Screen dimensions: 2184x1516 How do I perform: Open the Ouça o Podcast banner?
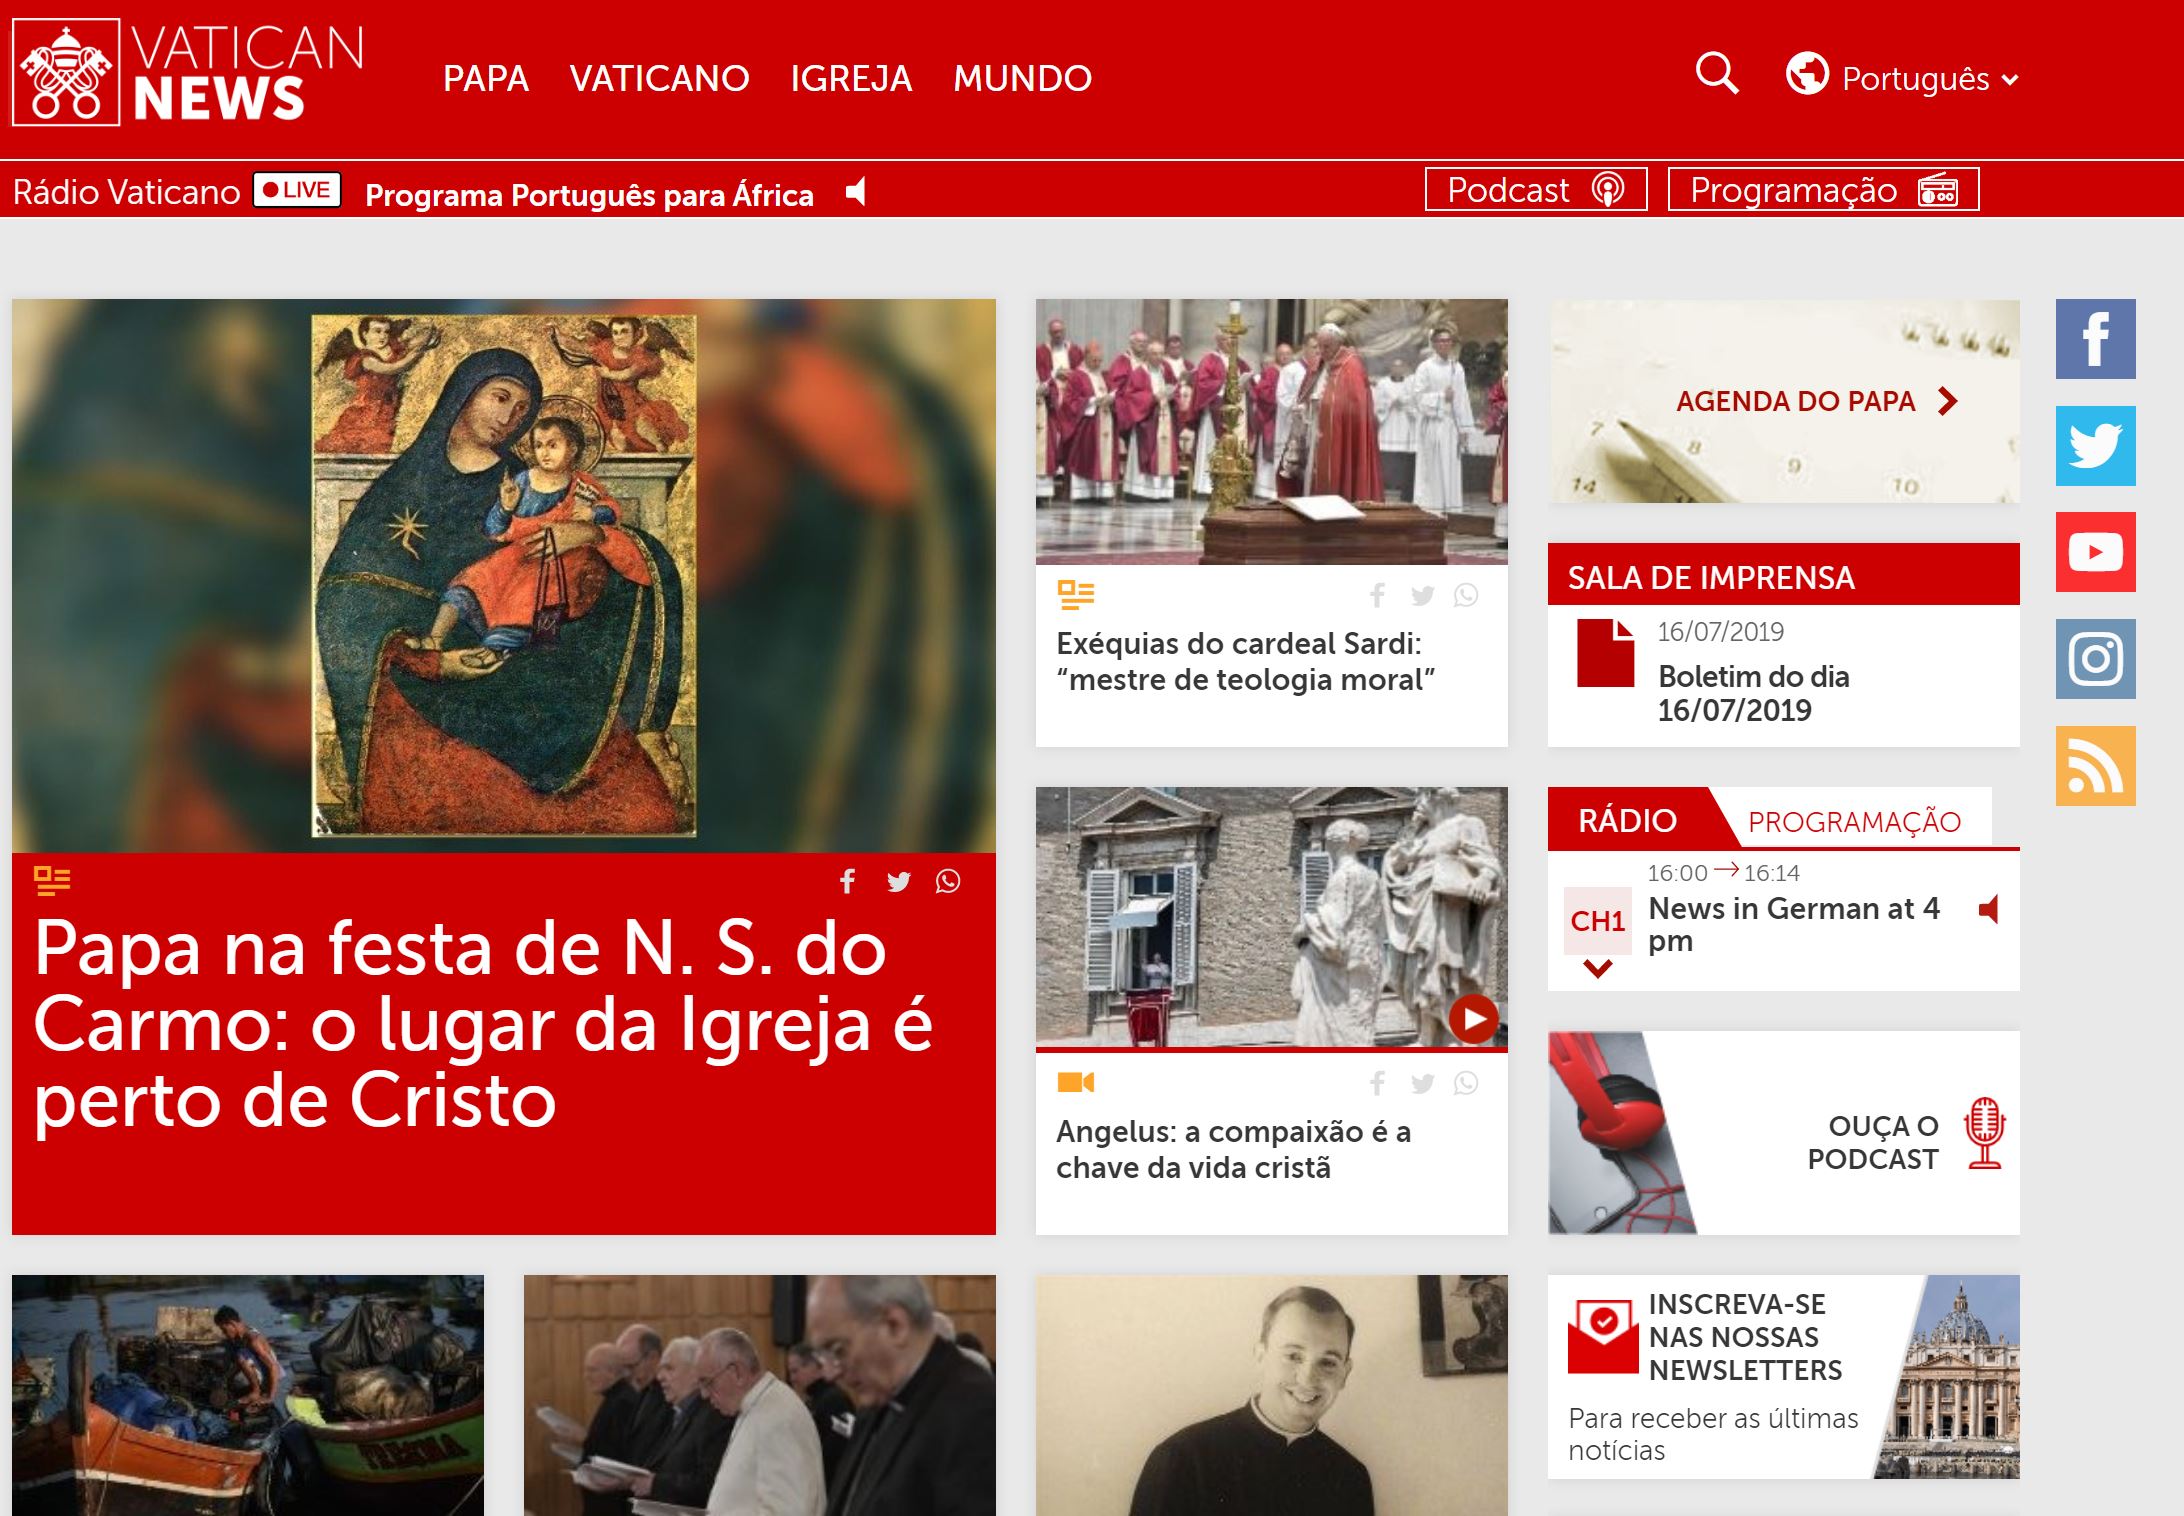click(x=1783, y=1133)
